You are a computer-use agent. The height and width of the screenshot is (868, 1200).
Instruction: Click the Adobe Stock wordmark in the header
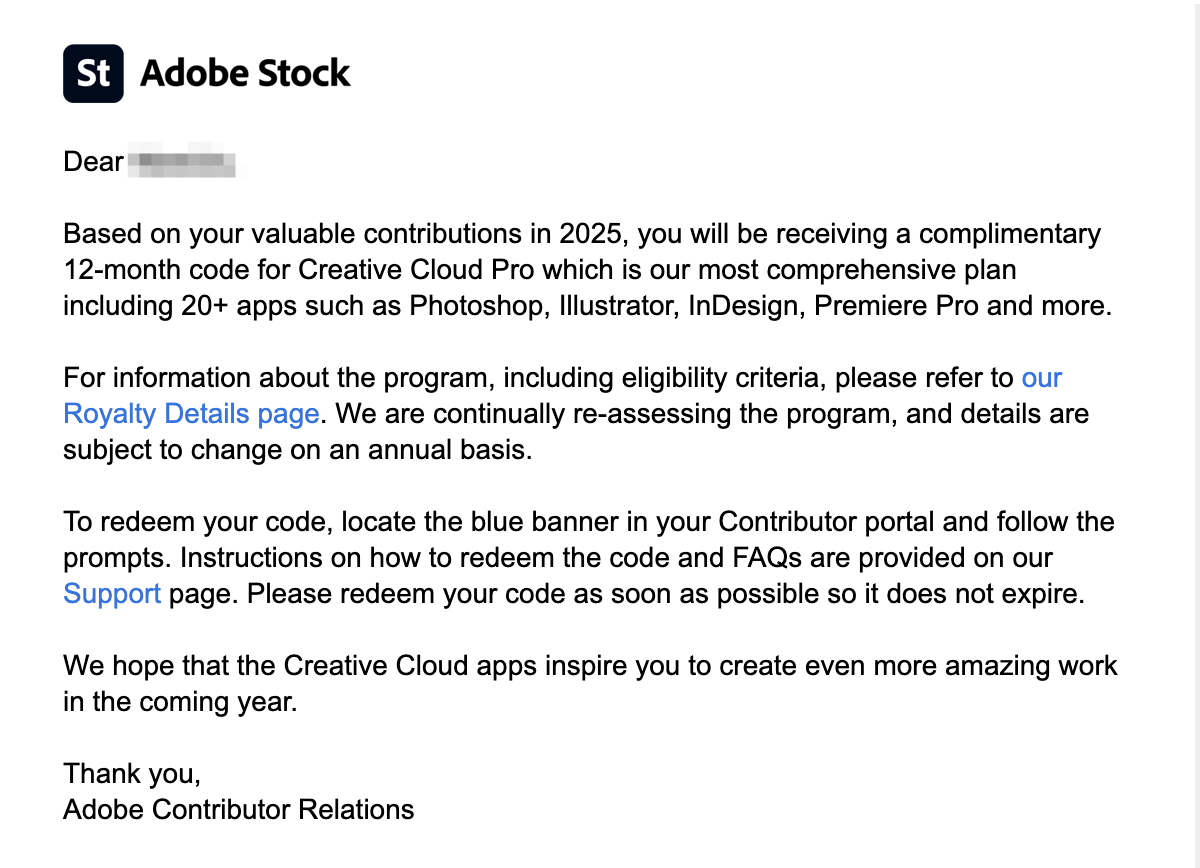[245, 73]
